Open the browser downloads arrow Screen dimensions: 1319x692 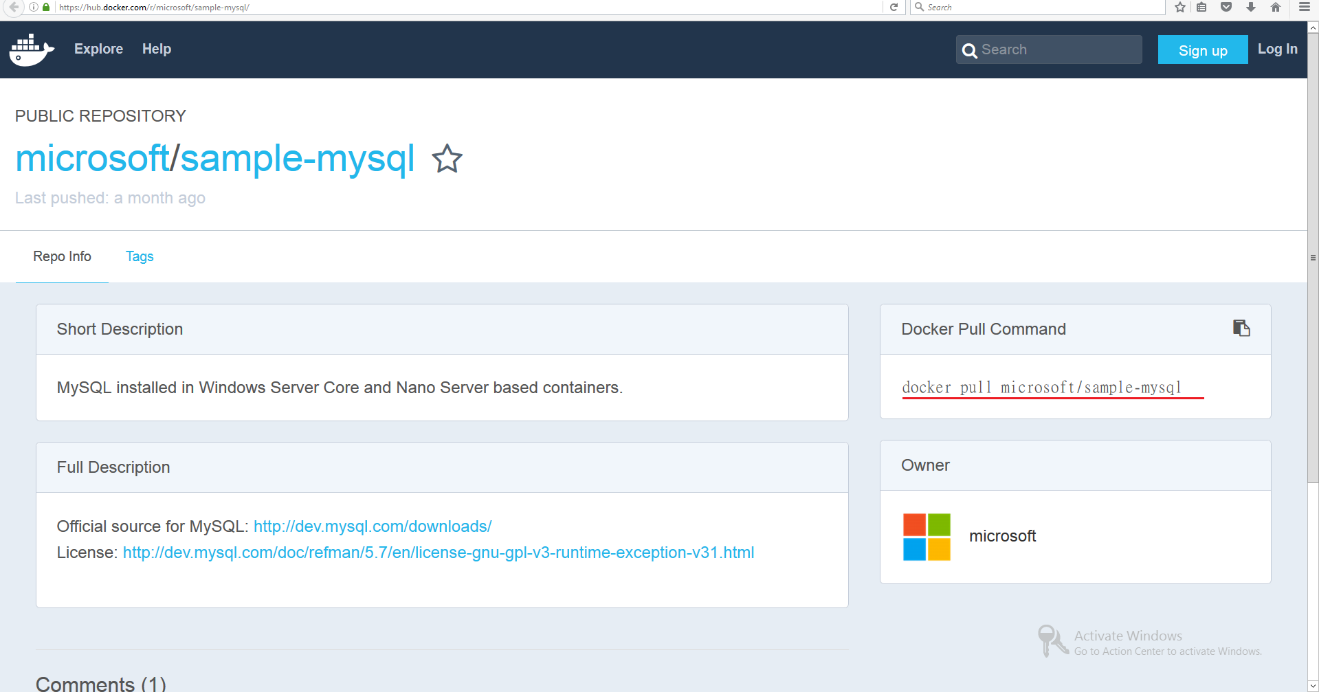[x=1250, y=7]
